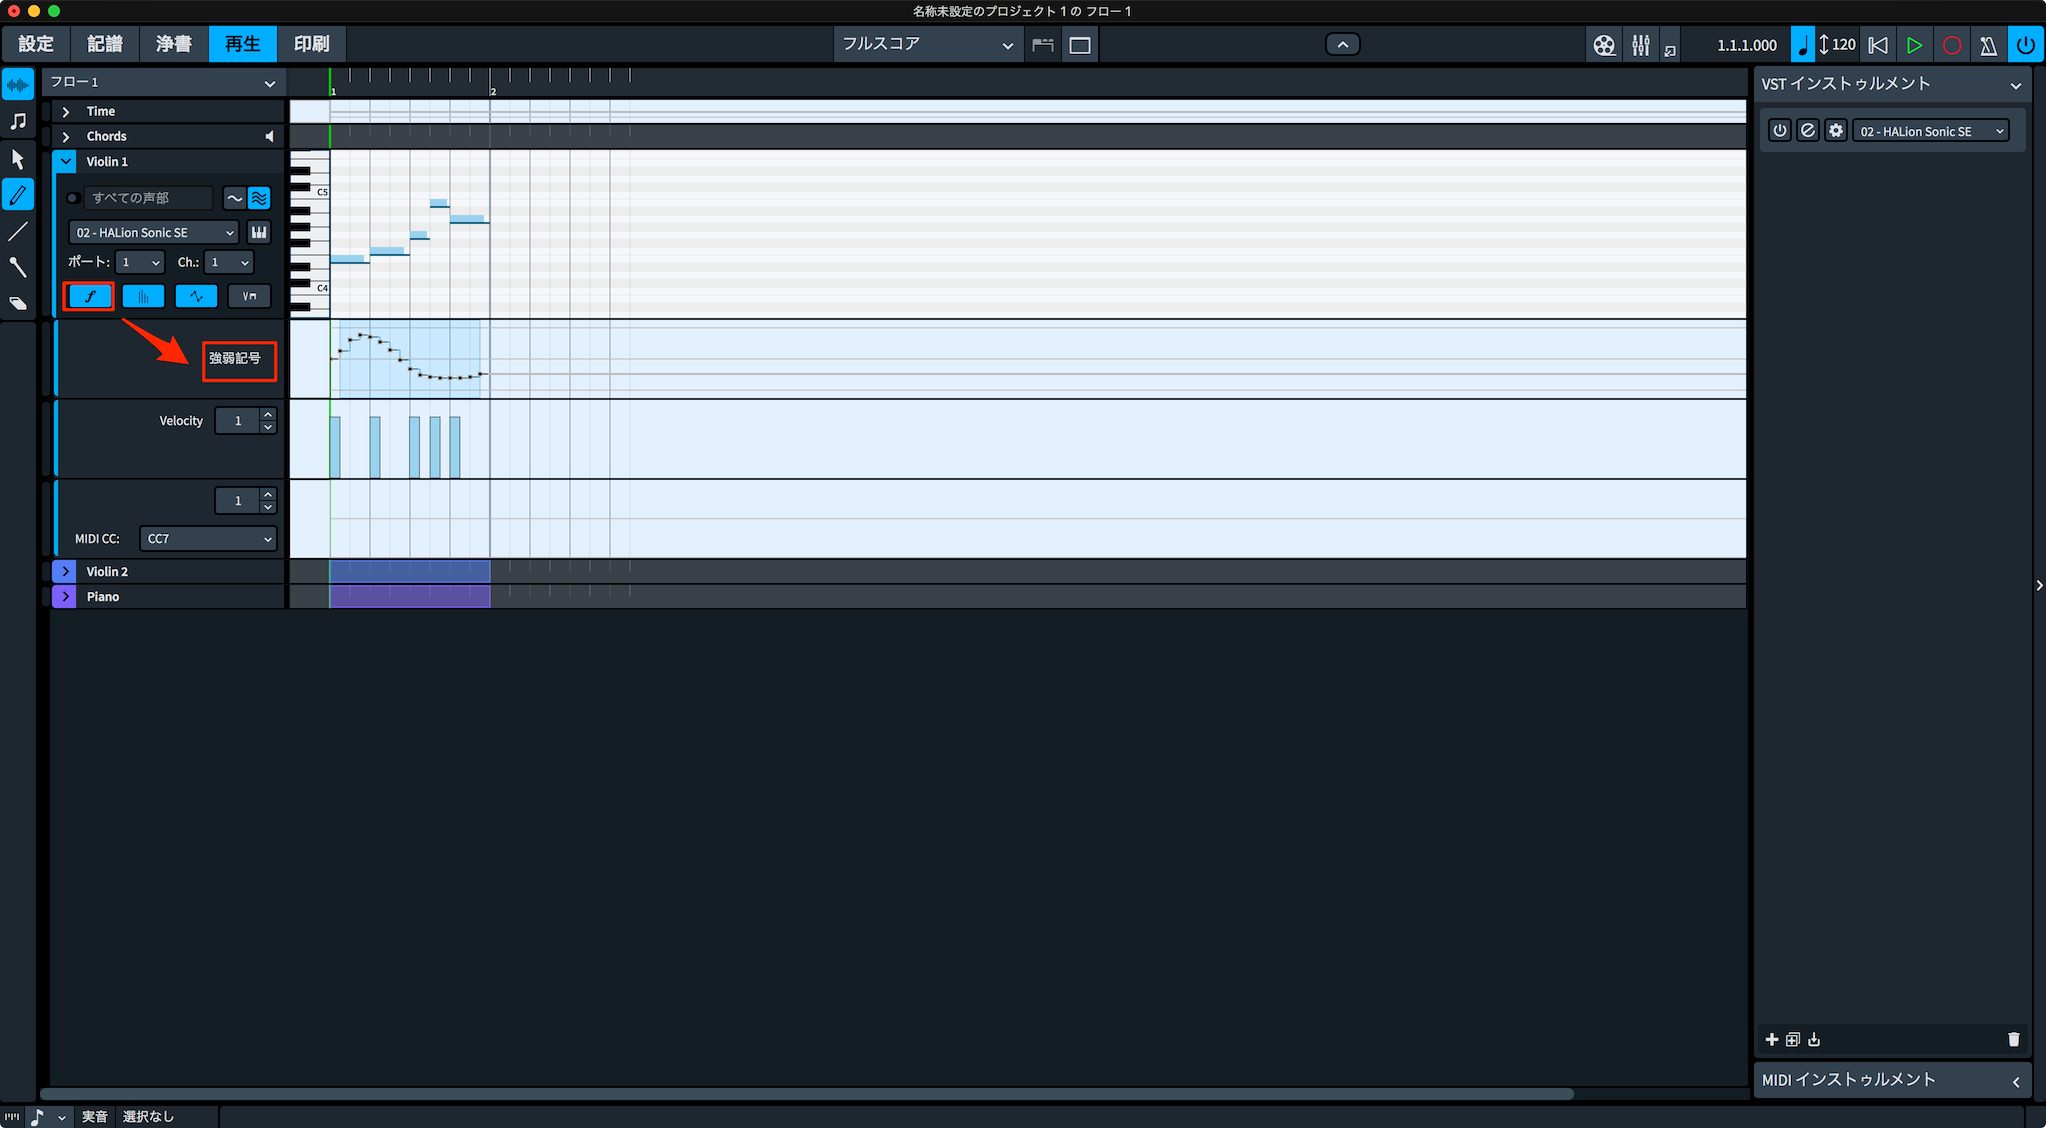
Task: Open the mixer window
Action: click(x=1641, y=45)
